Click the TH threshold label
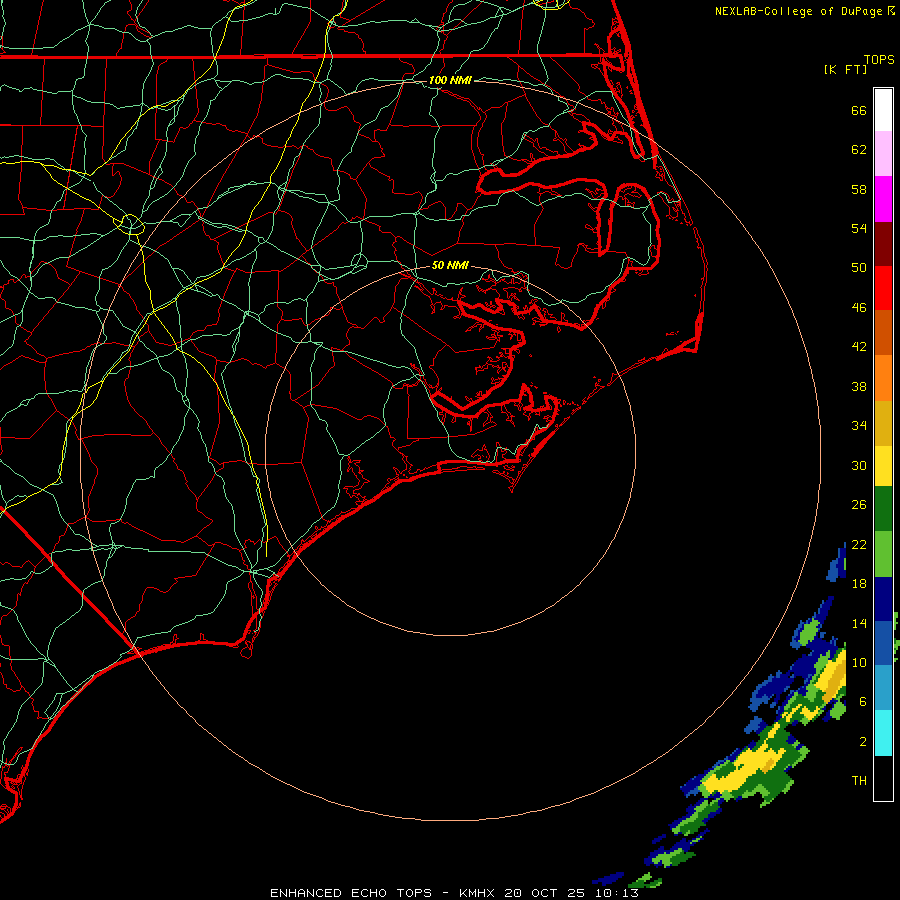 (x=859, y=781)
